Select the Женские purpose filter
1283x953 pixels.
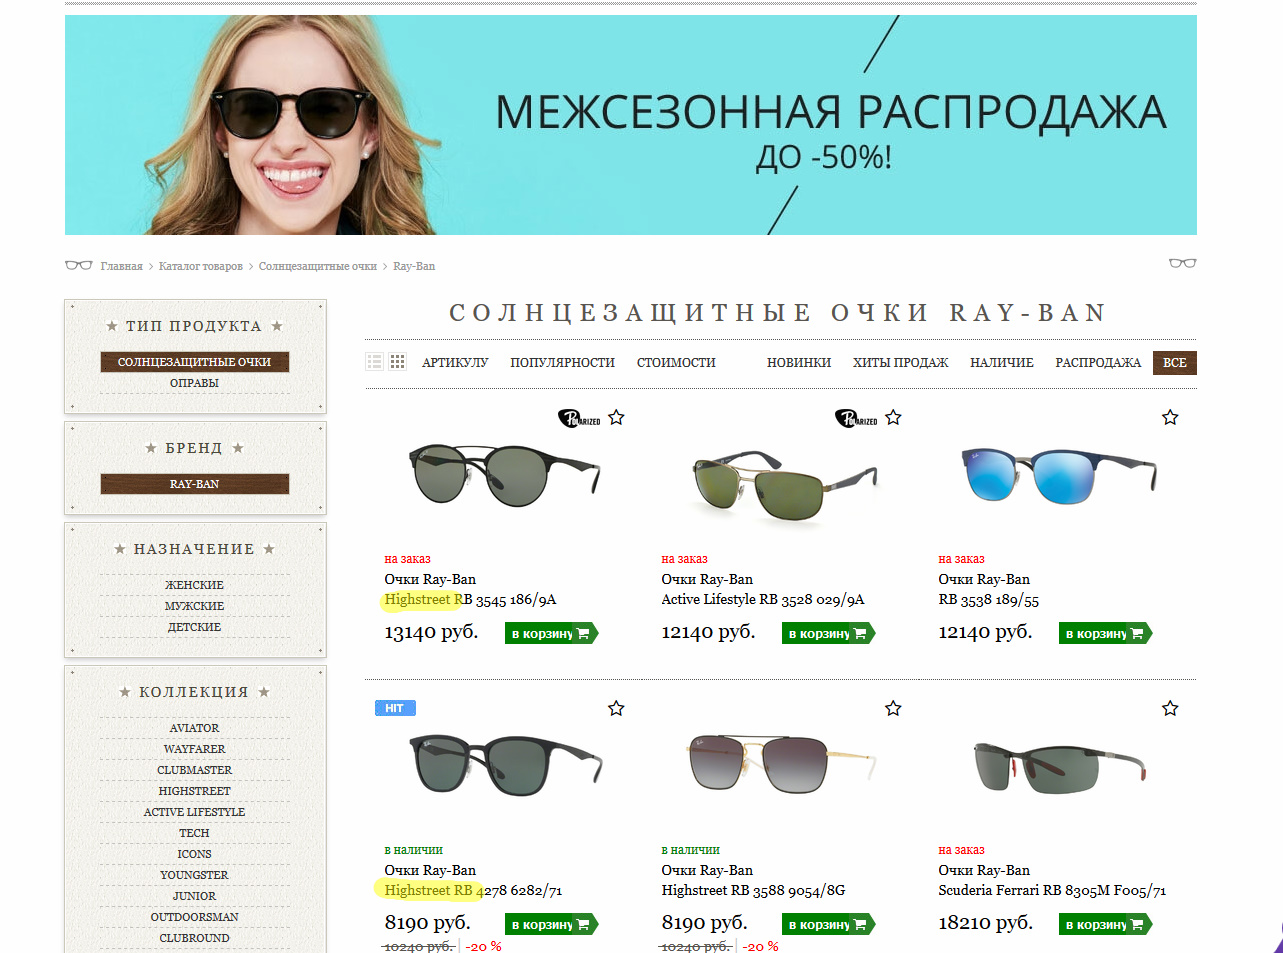tap(194, 585)
